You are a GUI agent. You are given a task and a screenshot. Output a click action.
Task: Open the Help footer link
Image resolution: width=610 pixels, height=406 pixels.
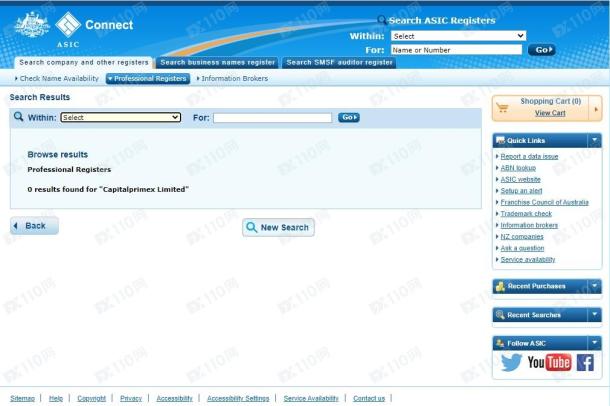(56, 398)
